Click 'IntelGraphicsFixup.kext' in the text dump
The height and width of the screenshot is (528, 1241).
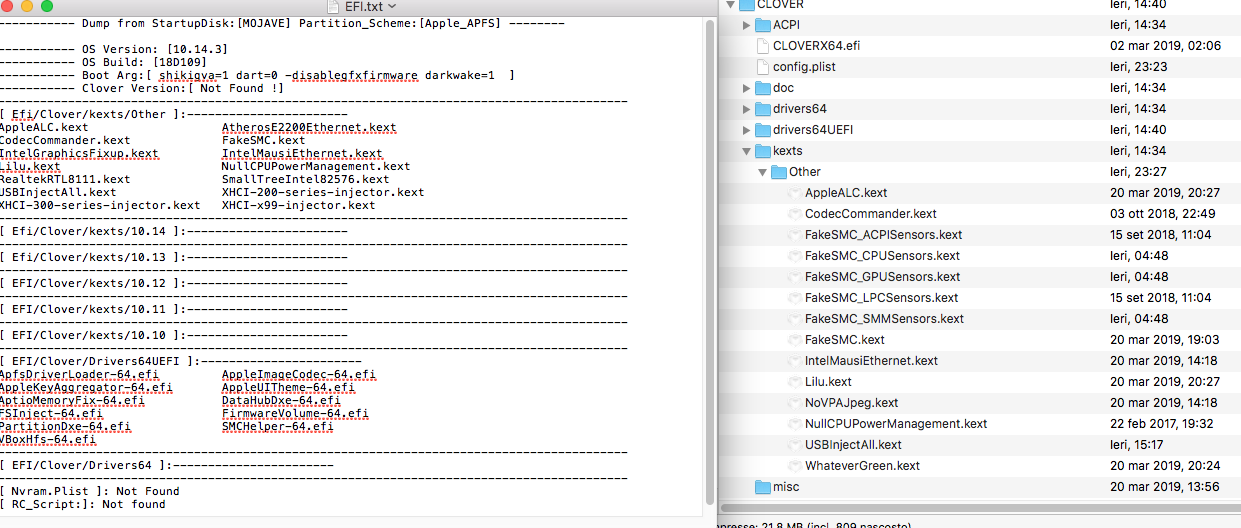pyautogui.click(x=79, y=154)
